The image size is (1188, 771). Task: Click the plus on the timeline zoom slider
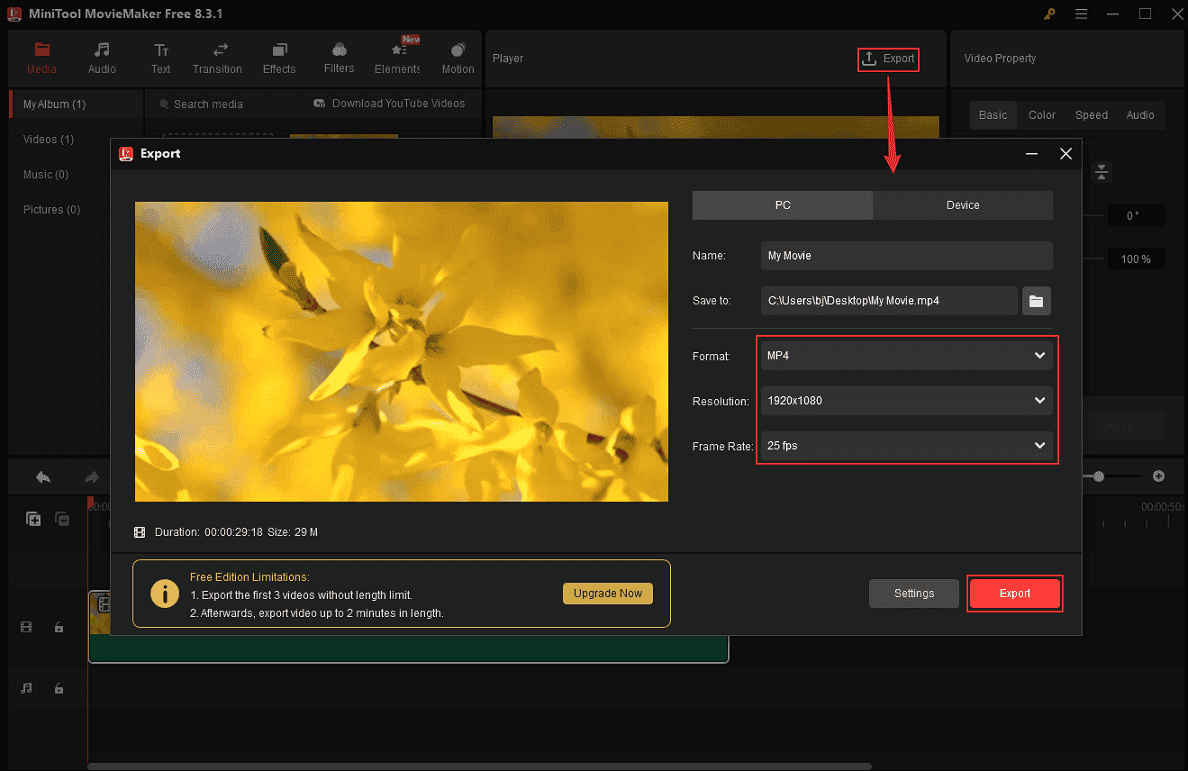pos(1160,477)
